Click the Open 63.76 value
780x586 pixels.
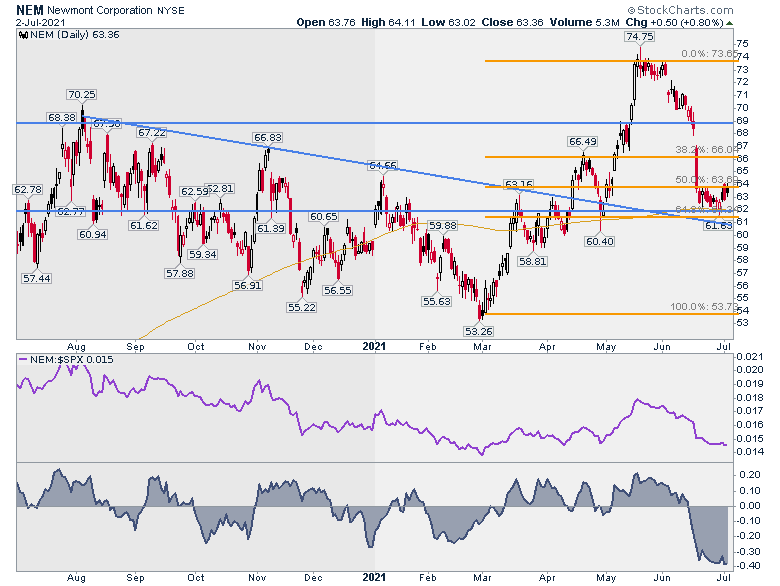click(x=326, y=22)
